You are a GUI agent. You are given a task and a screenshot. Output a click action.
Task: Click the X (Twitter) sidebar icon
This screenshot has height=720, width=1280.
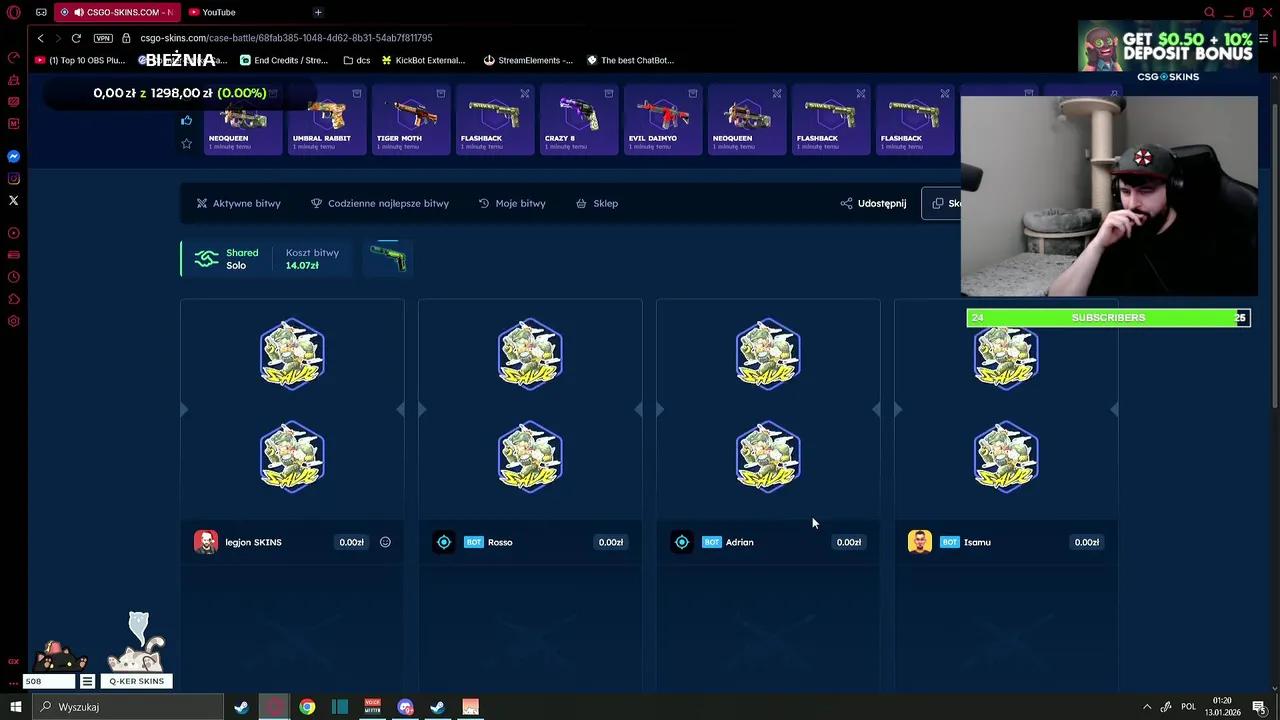tap(14, 201)
